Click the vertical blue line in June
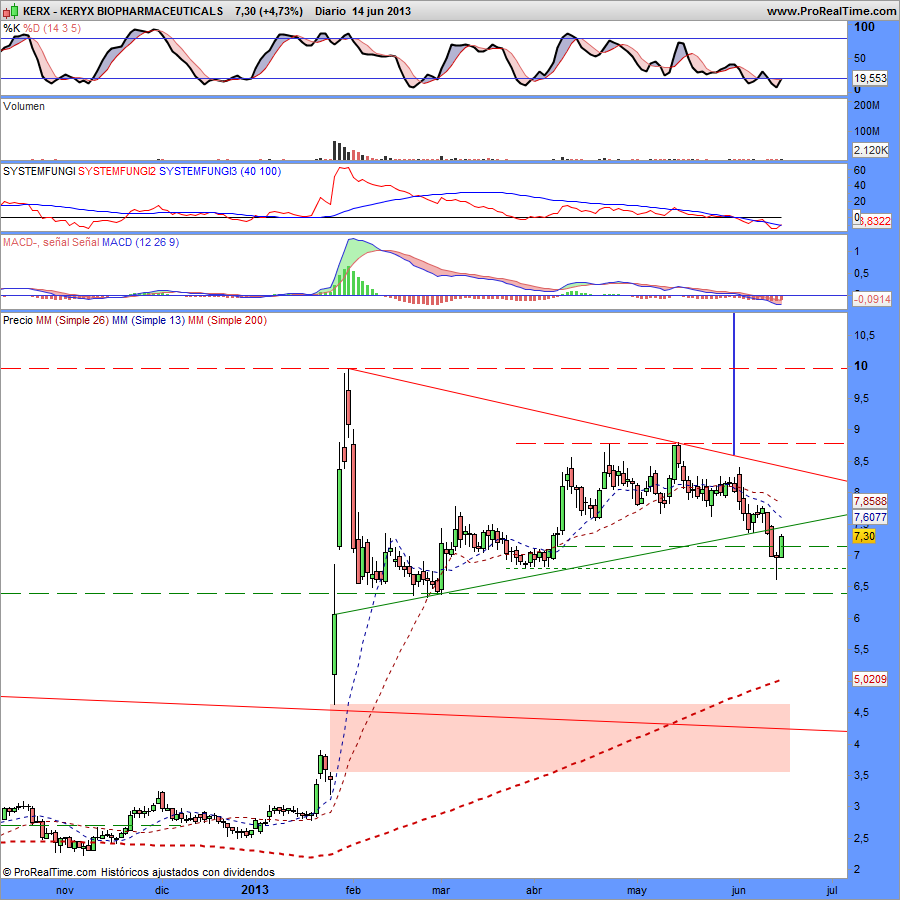 [734, 384]
